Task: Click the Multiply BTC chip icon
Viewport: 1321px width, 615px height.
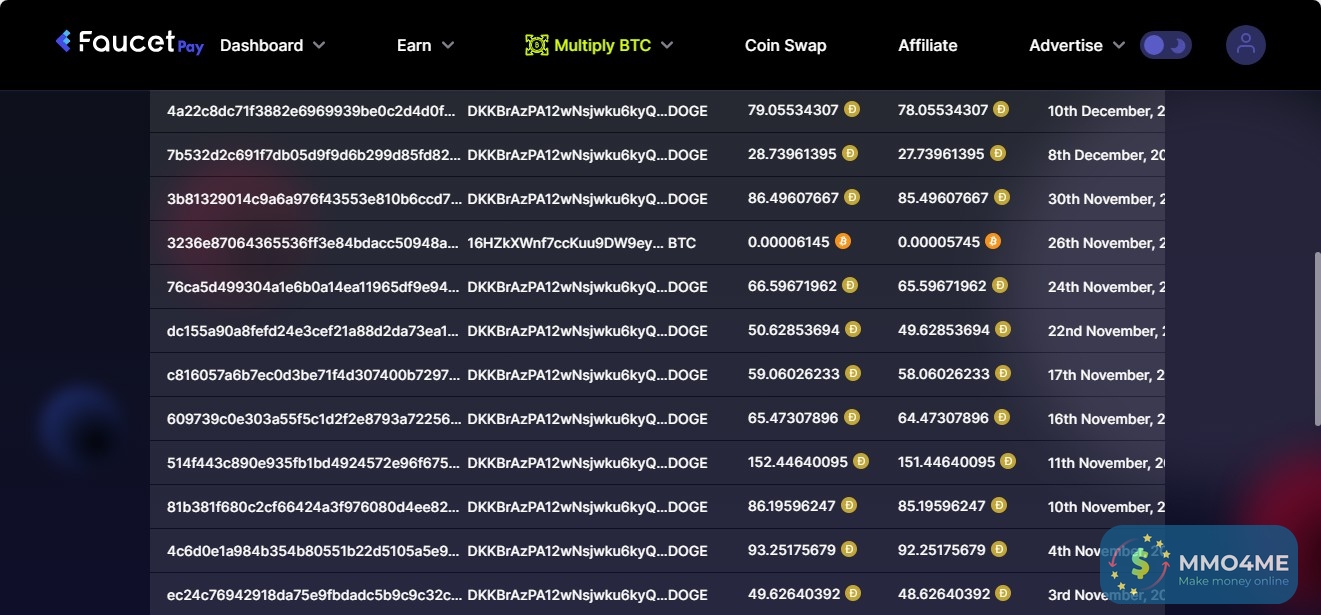Action: click(x=537, y=45)
